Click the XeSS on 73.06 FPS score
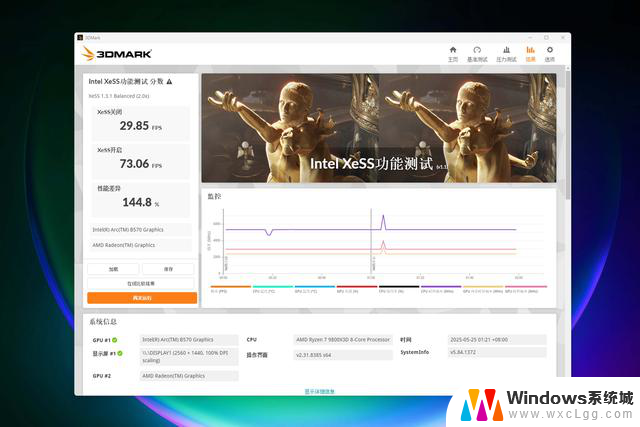 click(140, 164)
